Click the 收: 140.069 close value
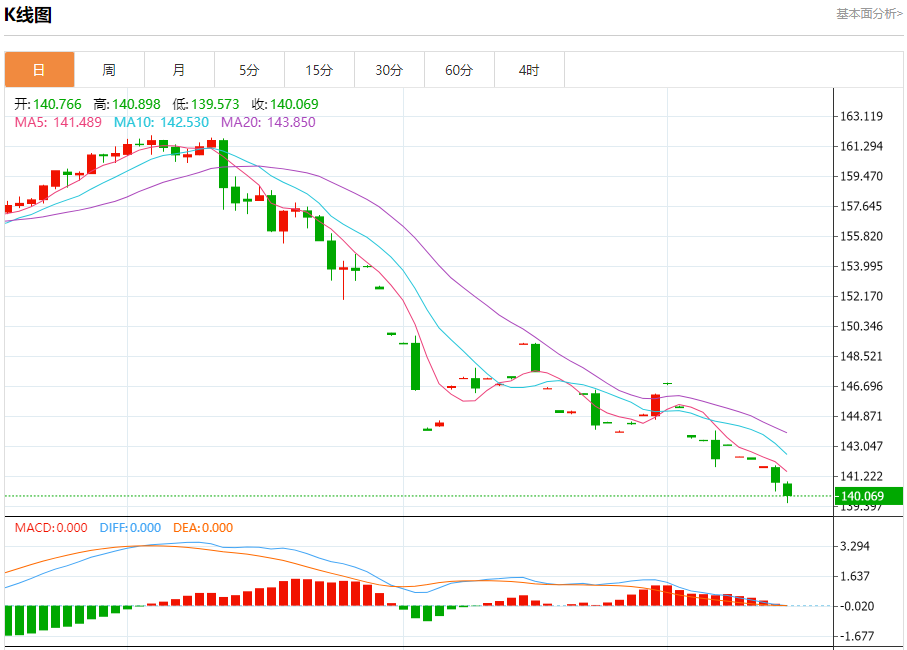907x650 pixels. (x=285, y=104)
